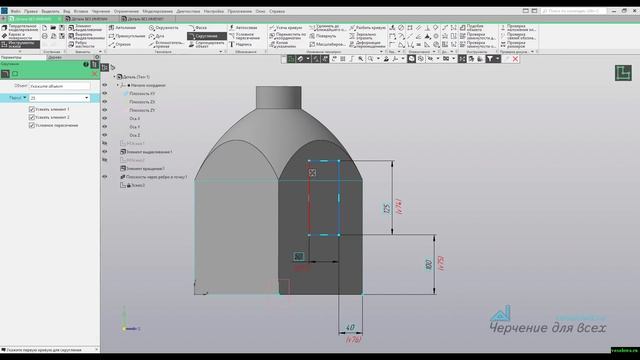This screenshot has width=640, height=360.
Task: Open the Файл menu
Action: click(16, 11)
